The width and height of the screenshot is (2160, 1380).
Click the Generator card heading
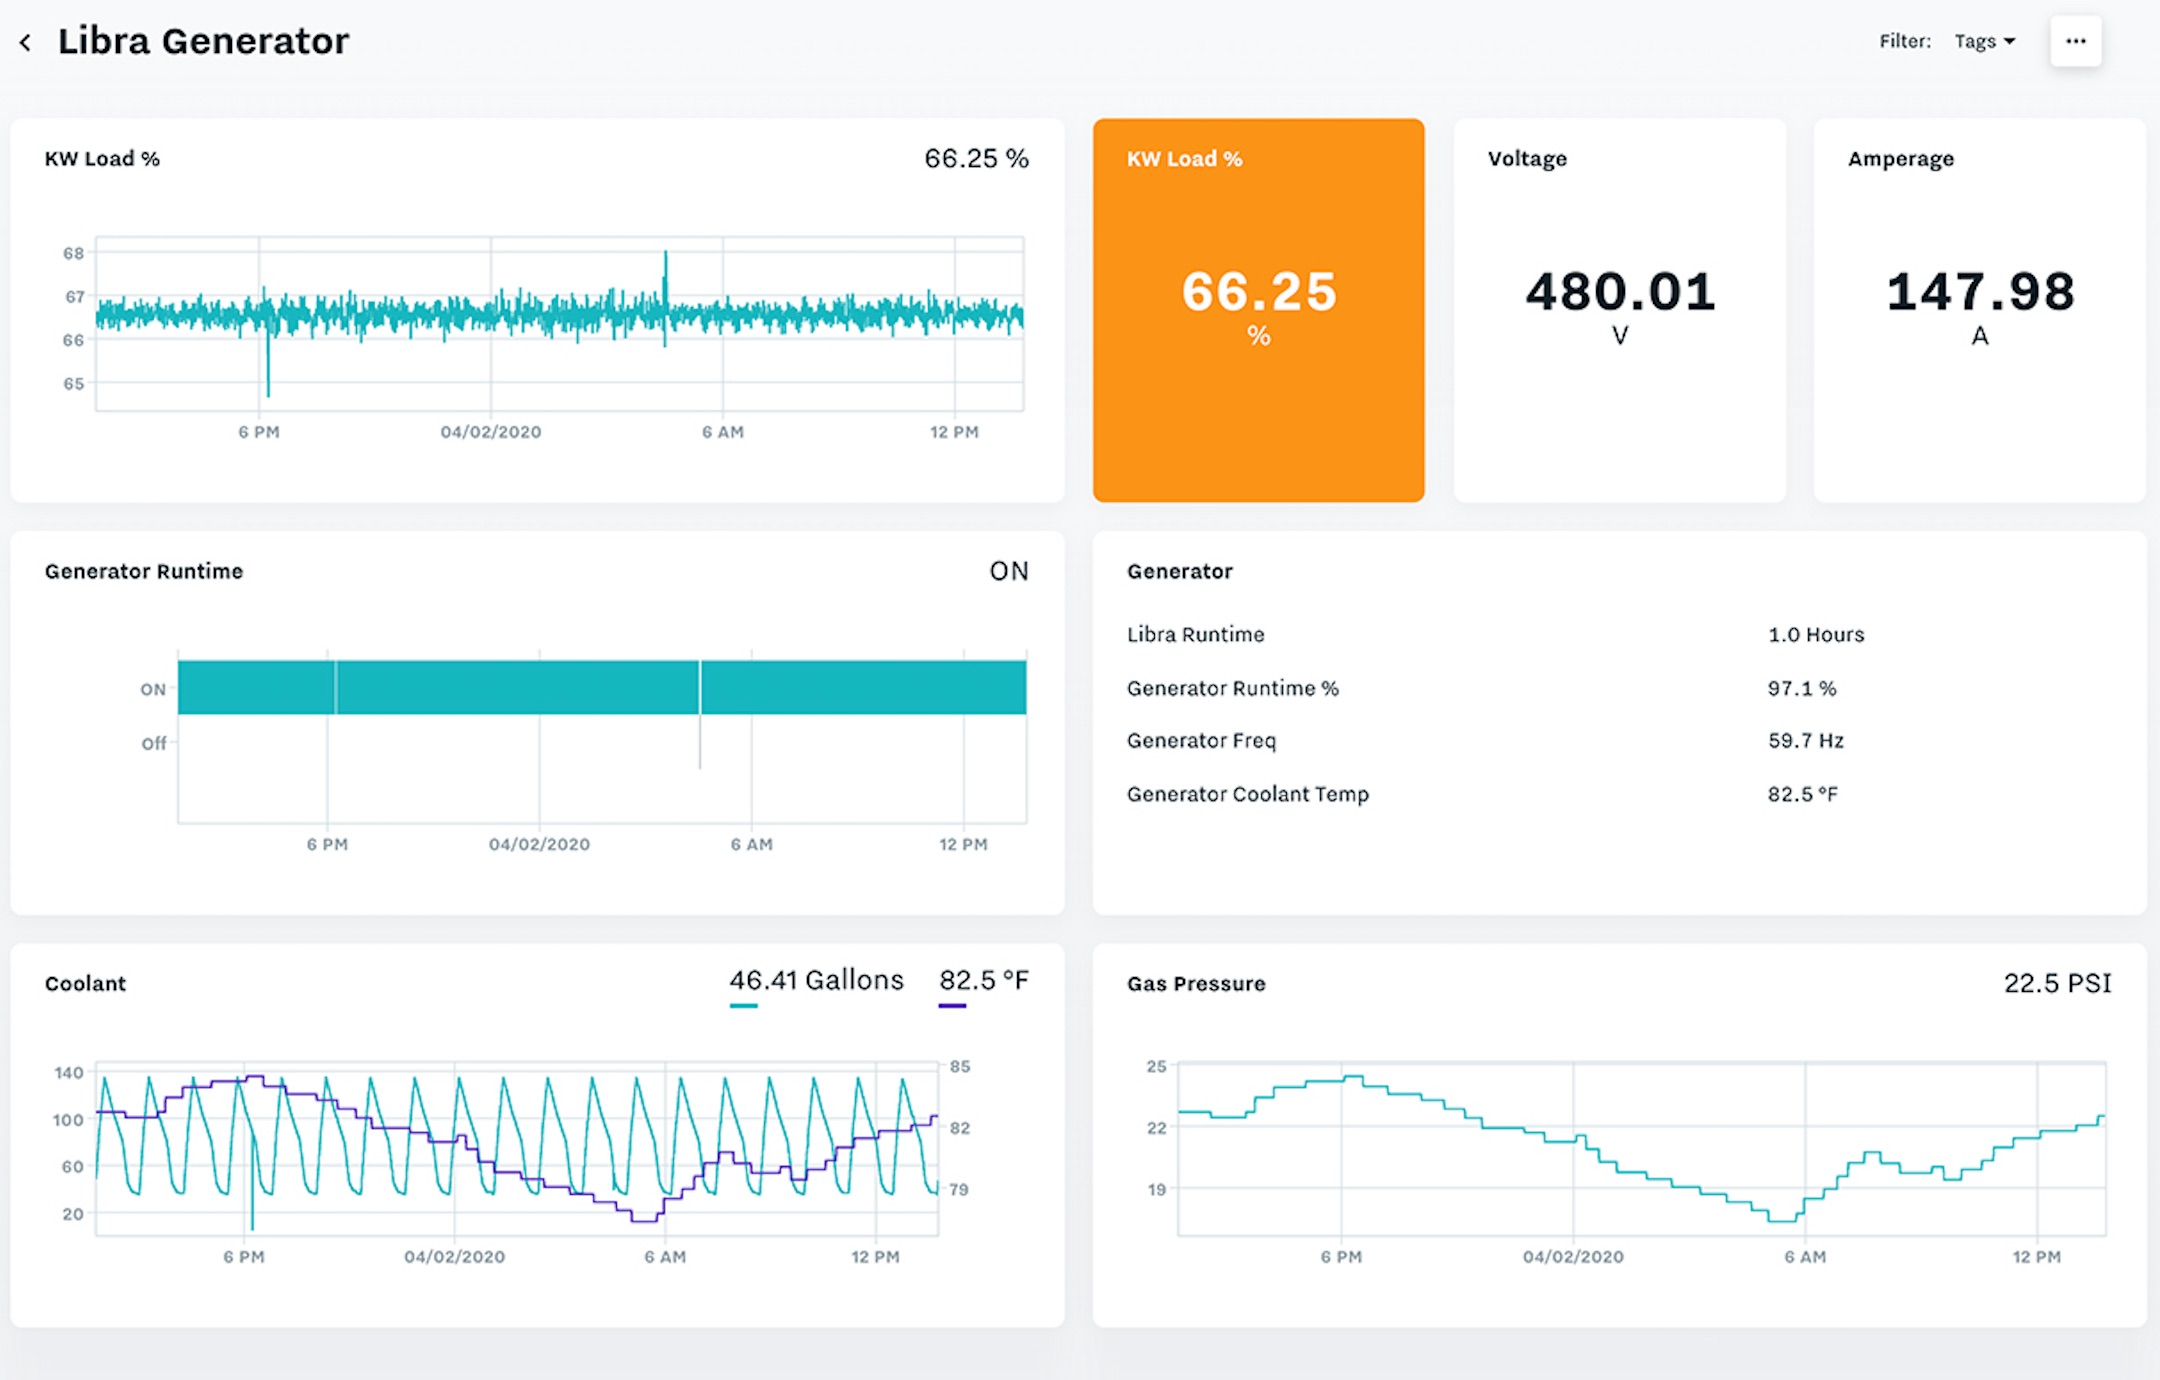point(1179,571)
